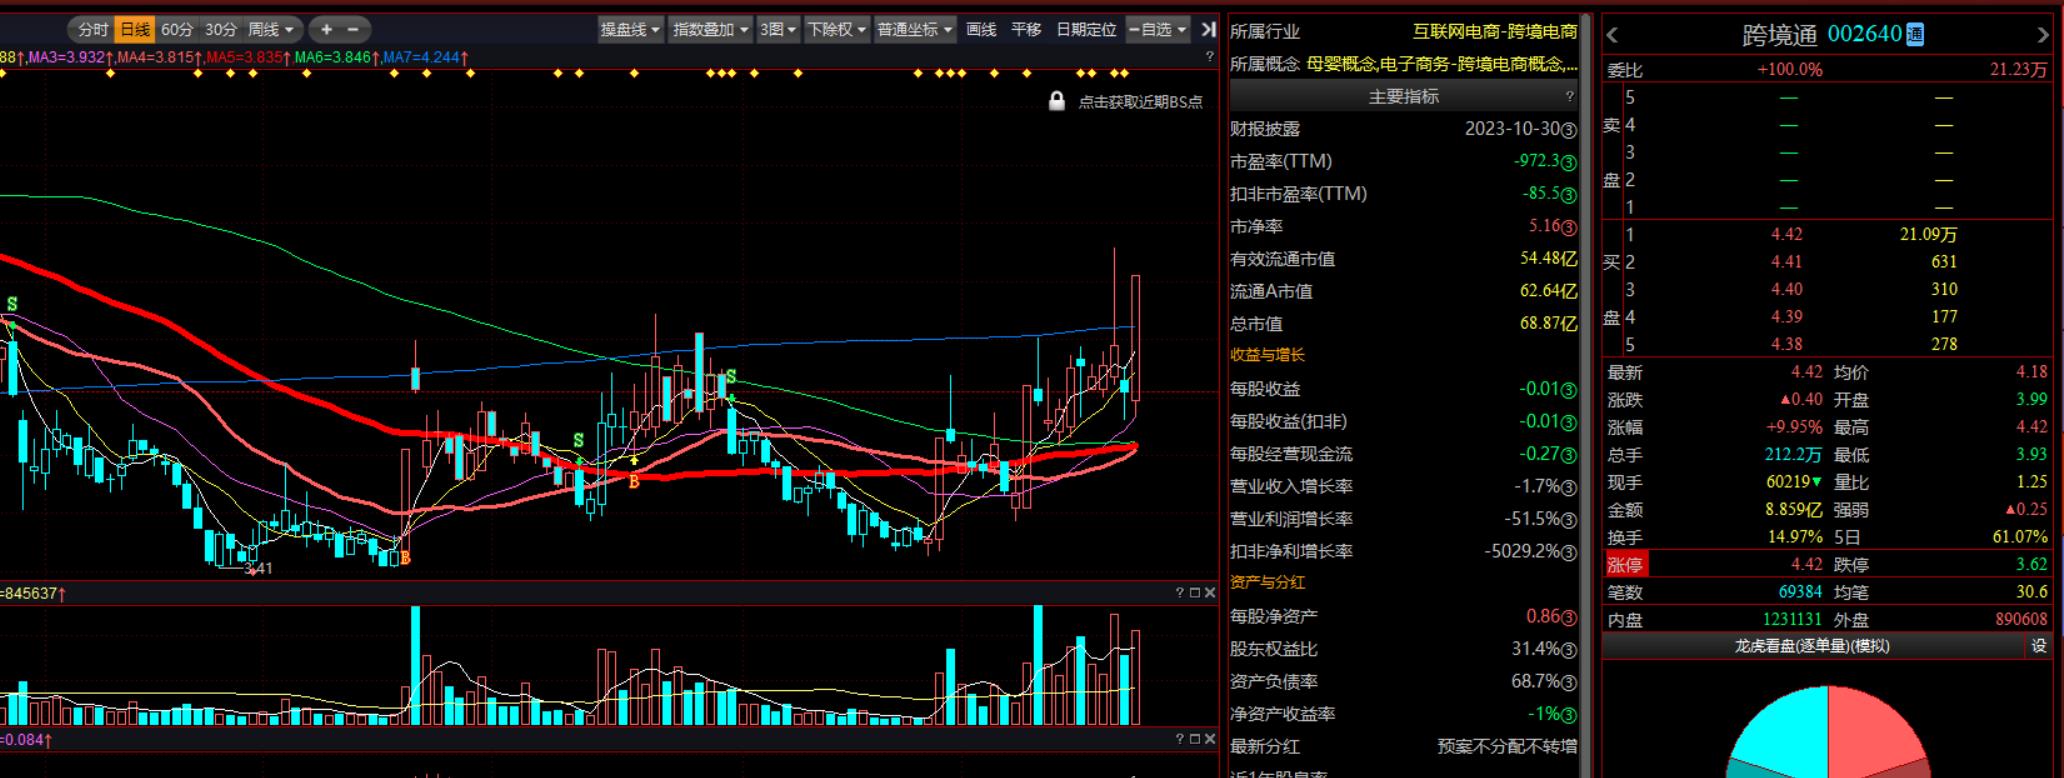
Task: Click the 资产与分红 section heading
Action: [1267, 582]
